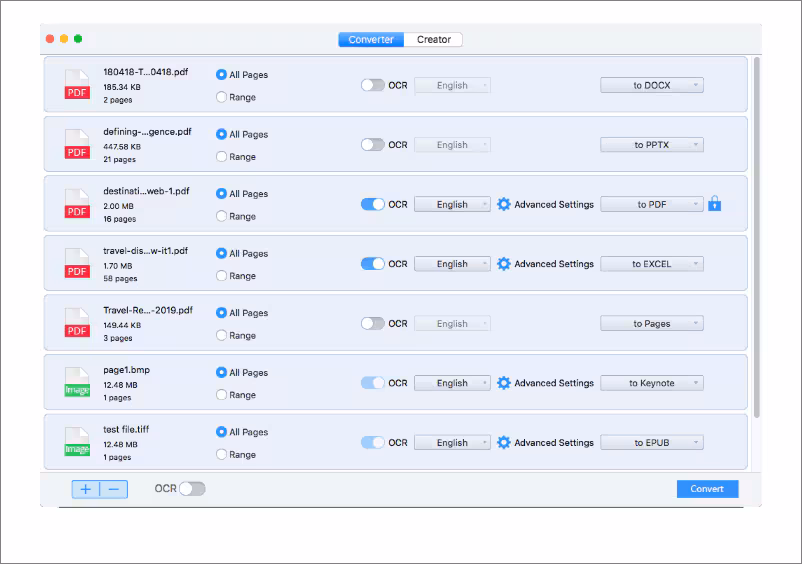This screenshot has width=802, height=564.
Task: Open the 'to DOCX' format dropdown
Action: (652, 85)
